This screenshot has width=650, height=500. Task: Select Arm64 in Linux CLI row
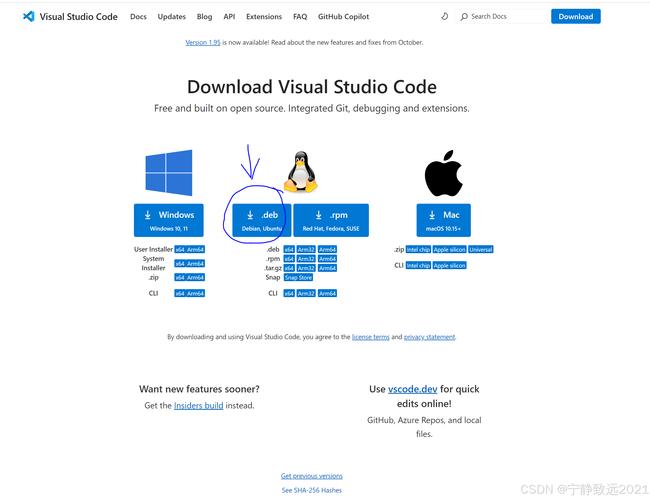(327, 293)
